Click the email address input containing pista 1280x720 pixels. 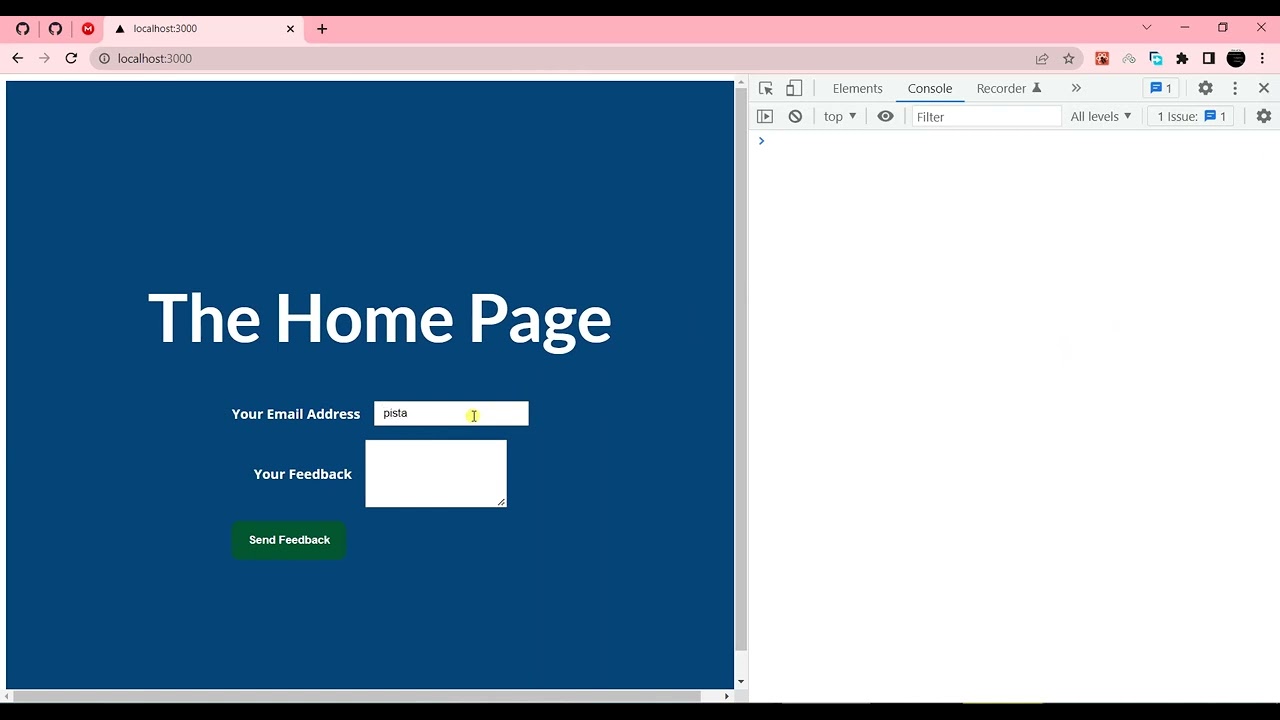tap(451, 413)
